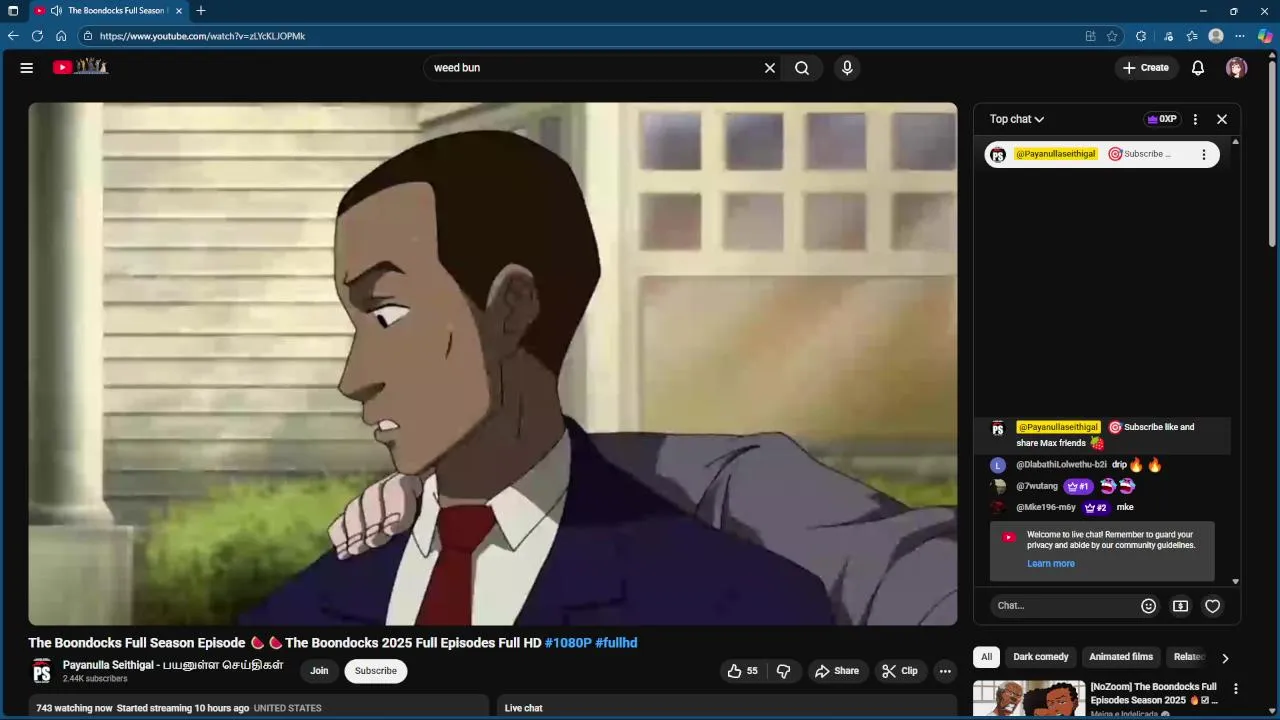Image resolution: width=1280 pixels, height=720 pixels.
Task: Open Edge Settings and more menu
Action: (1241, 36)
